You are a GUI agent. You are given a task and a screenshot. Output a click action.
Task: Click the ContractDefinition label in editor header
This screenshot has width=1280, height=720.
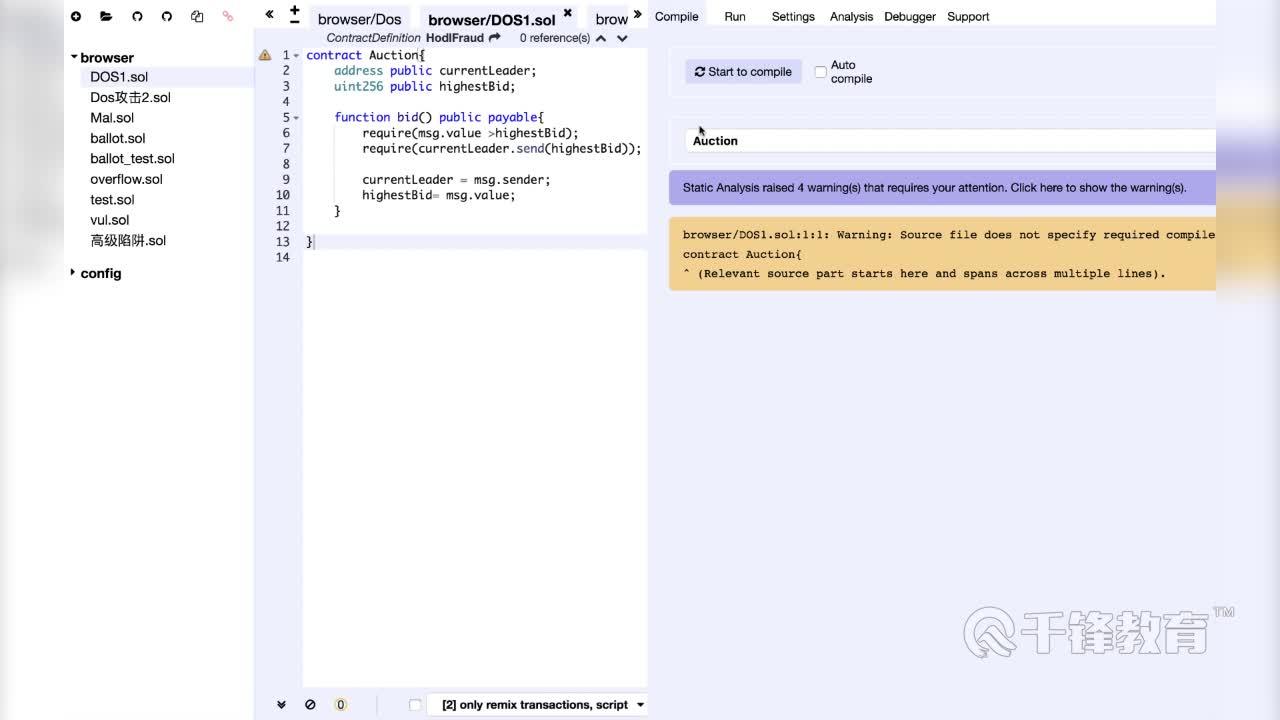pyautogui.click(x=373, y=38)
